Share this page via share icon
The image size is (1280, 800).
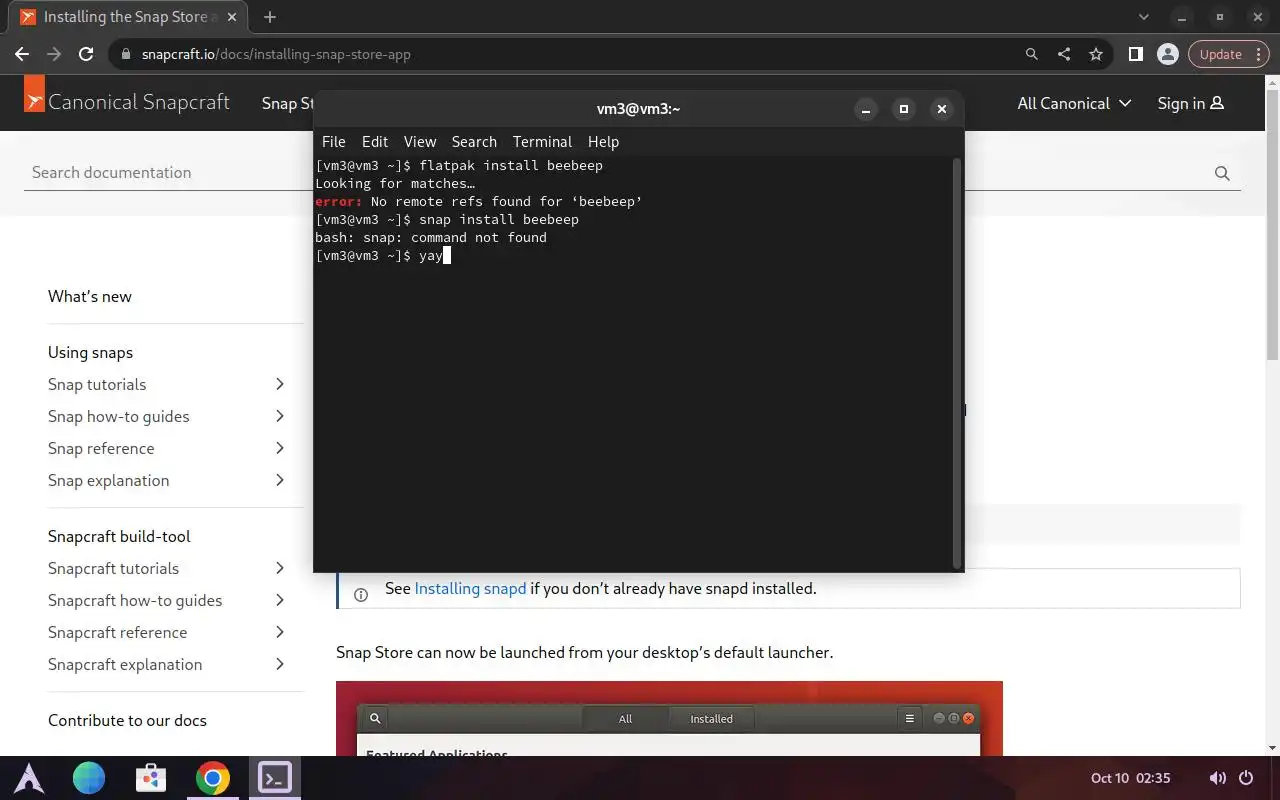1064,54
